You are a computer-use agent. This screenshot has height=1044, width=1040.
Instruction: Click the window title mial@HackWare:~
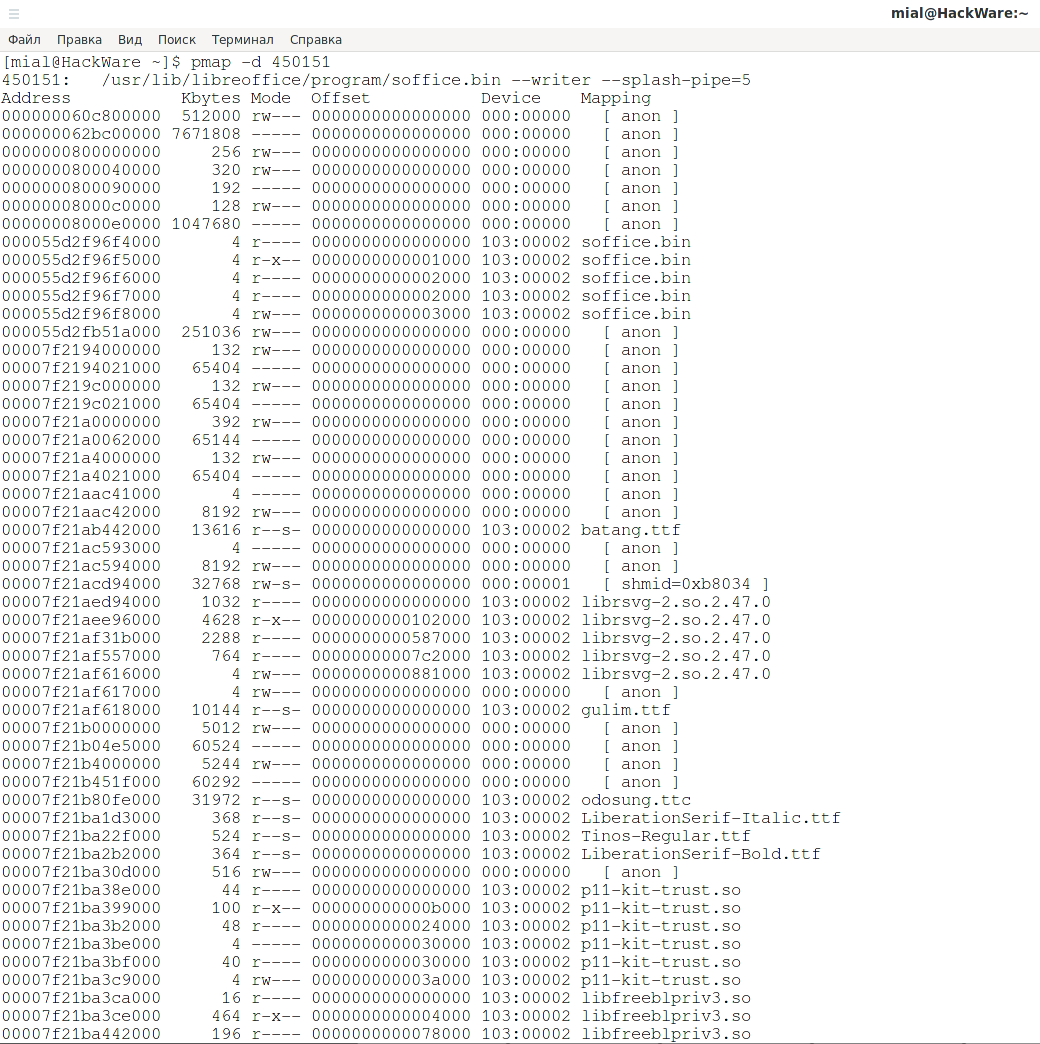[959, 13]
